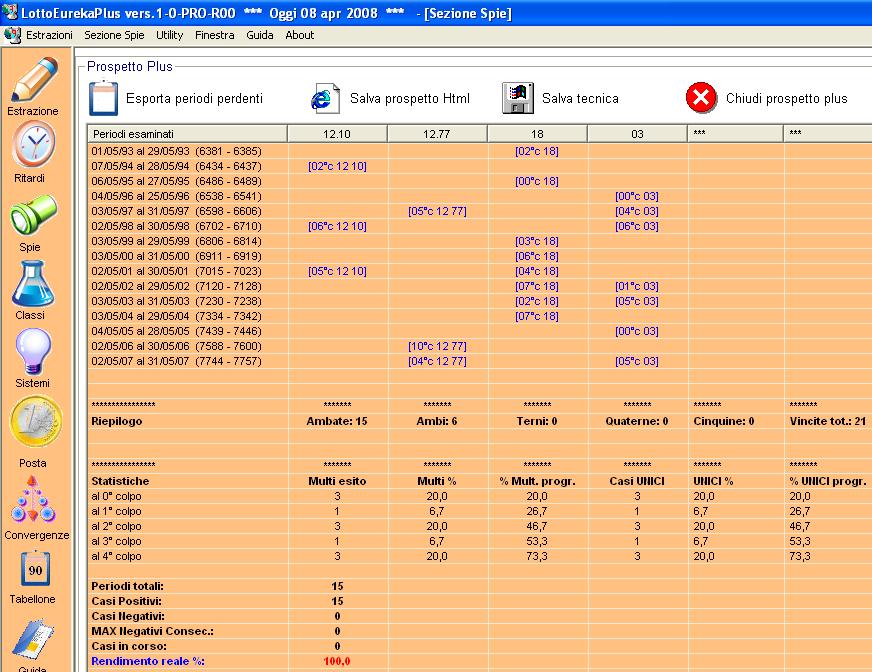This screenshot has height=672, width=872.
Task: Open the Estrazioni menu
Action: point(49,35)
